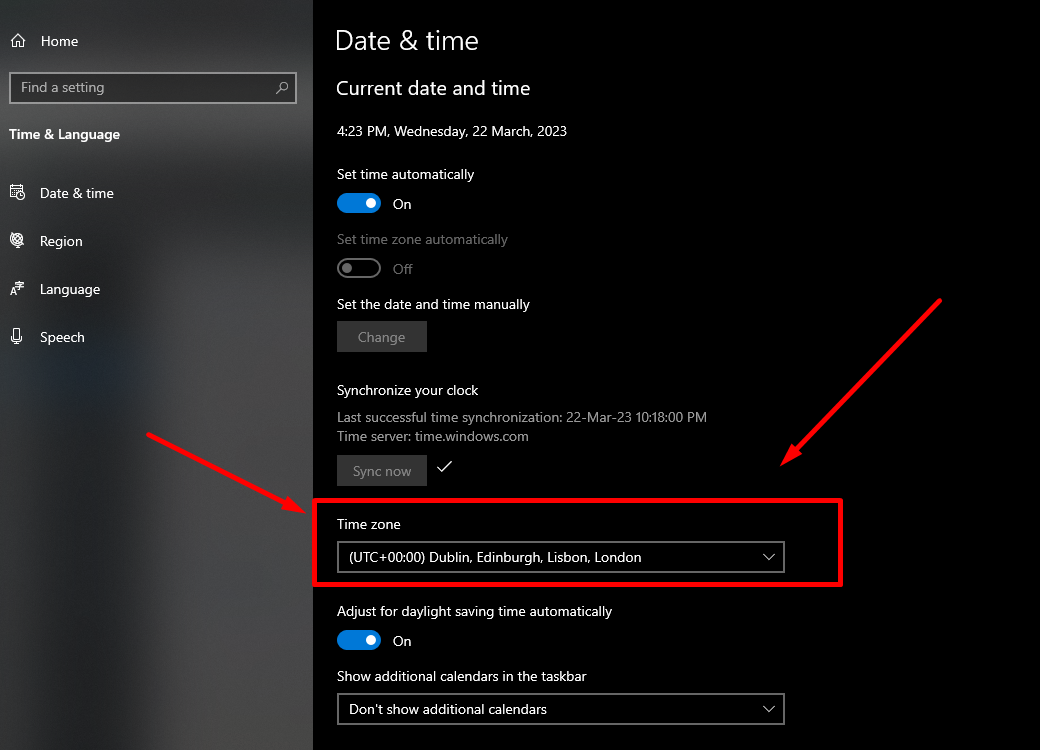
Task: Select the Date & time calendar icon
Action: click(18, 193)
